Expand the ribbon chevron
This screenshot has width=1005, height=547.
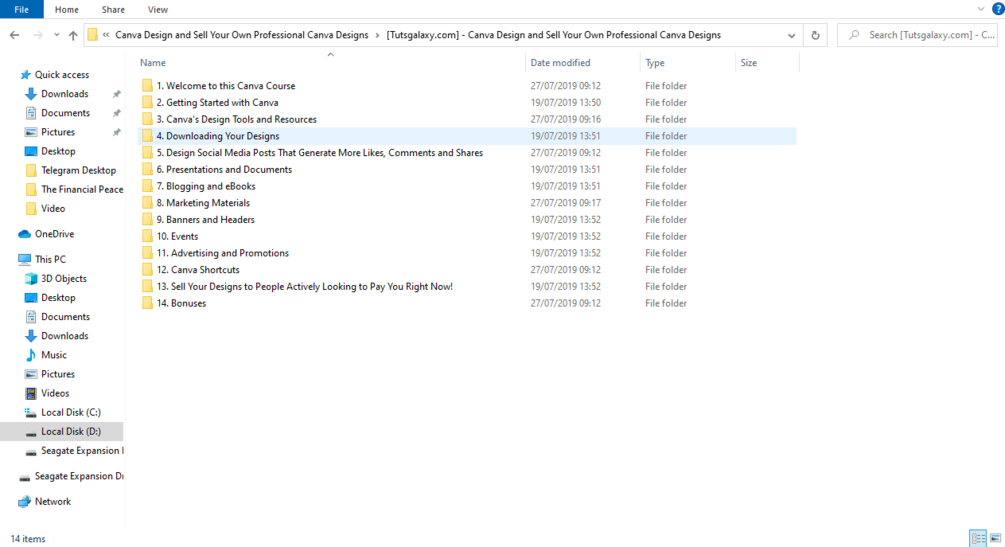click(x=981, y=9)
